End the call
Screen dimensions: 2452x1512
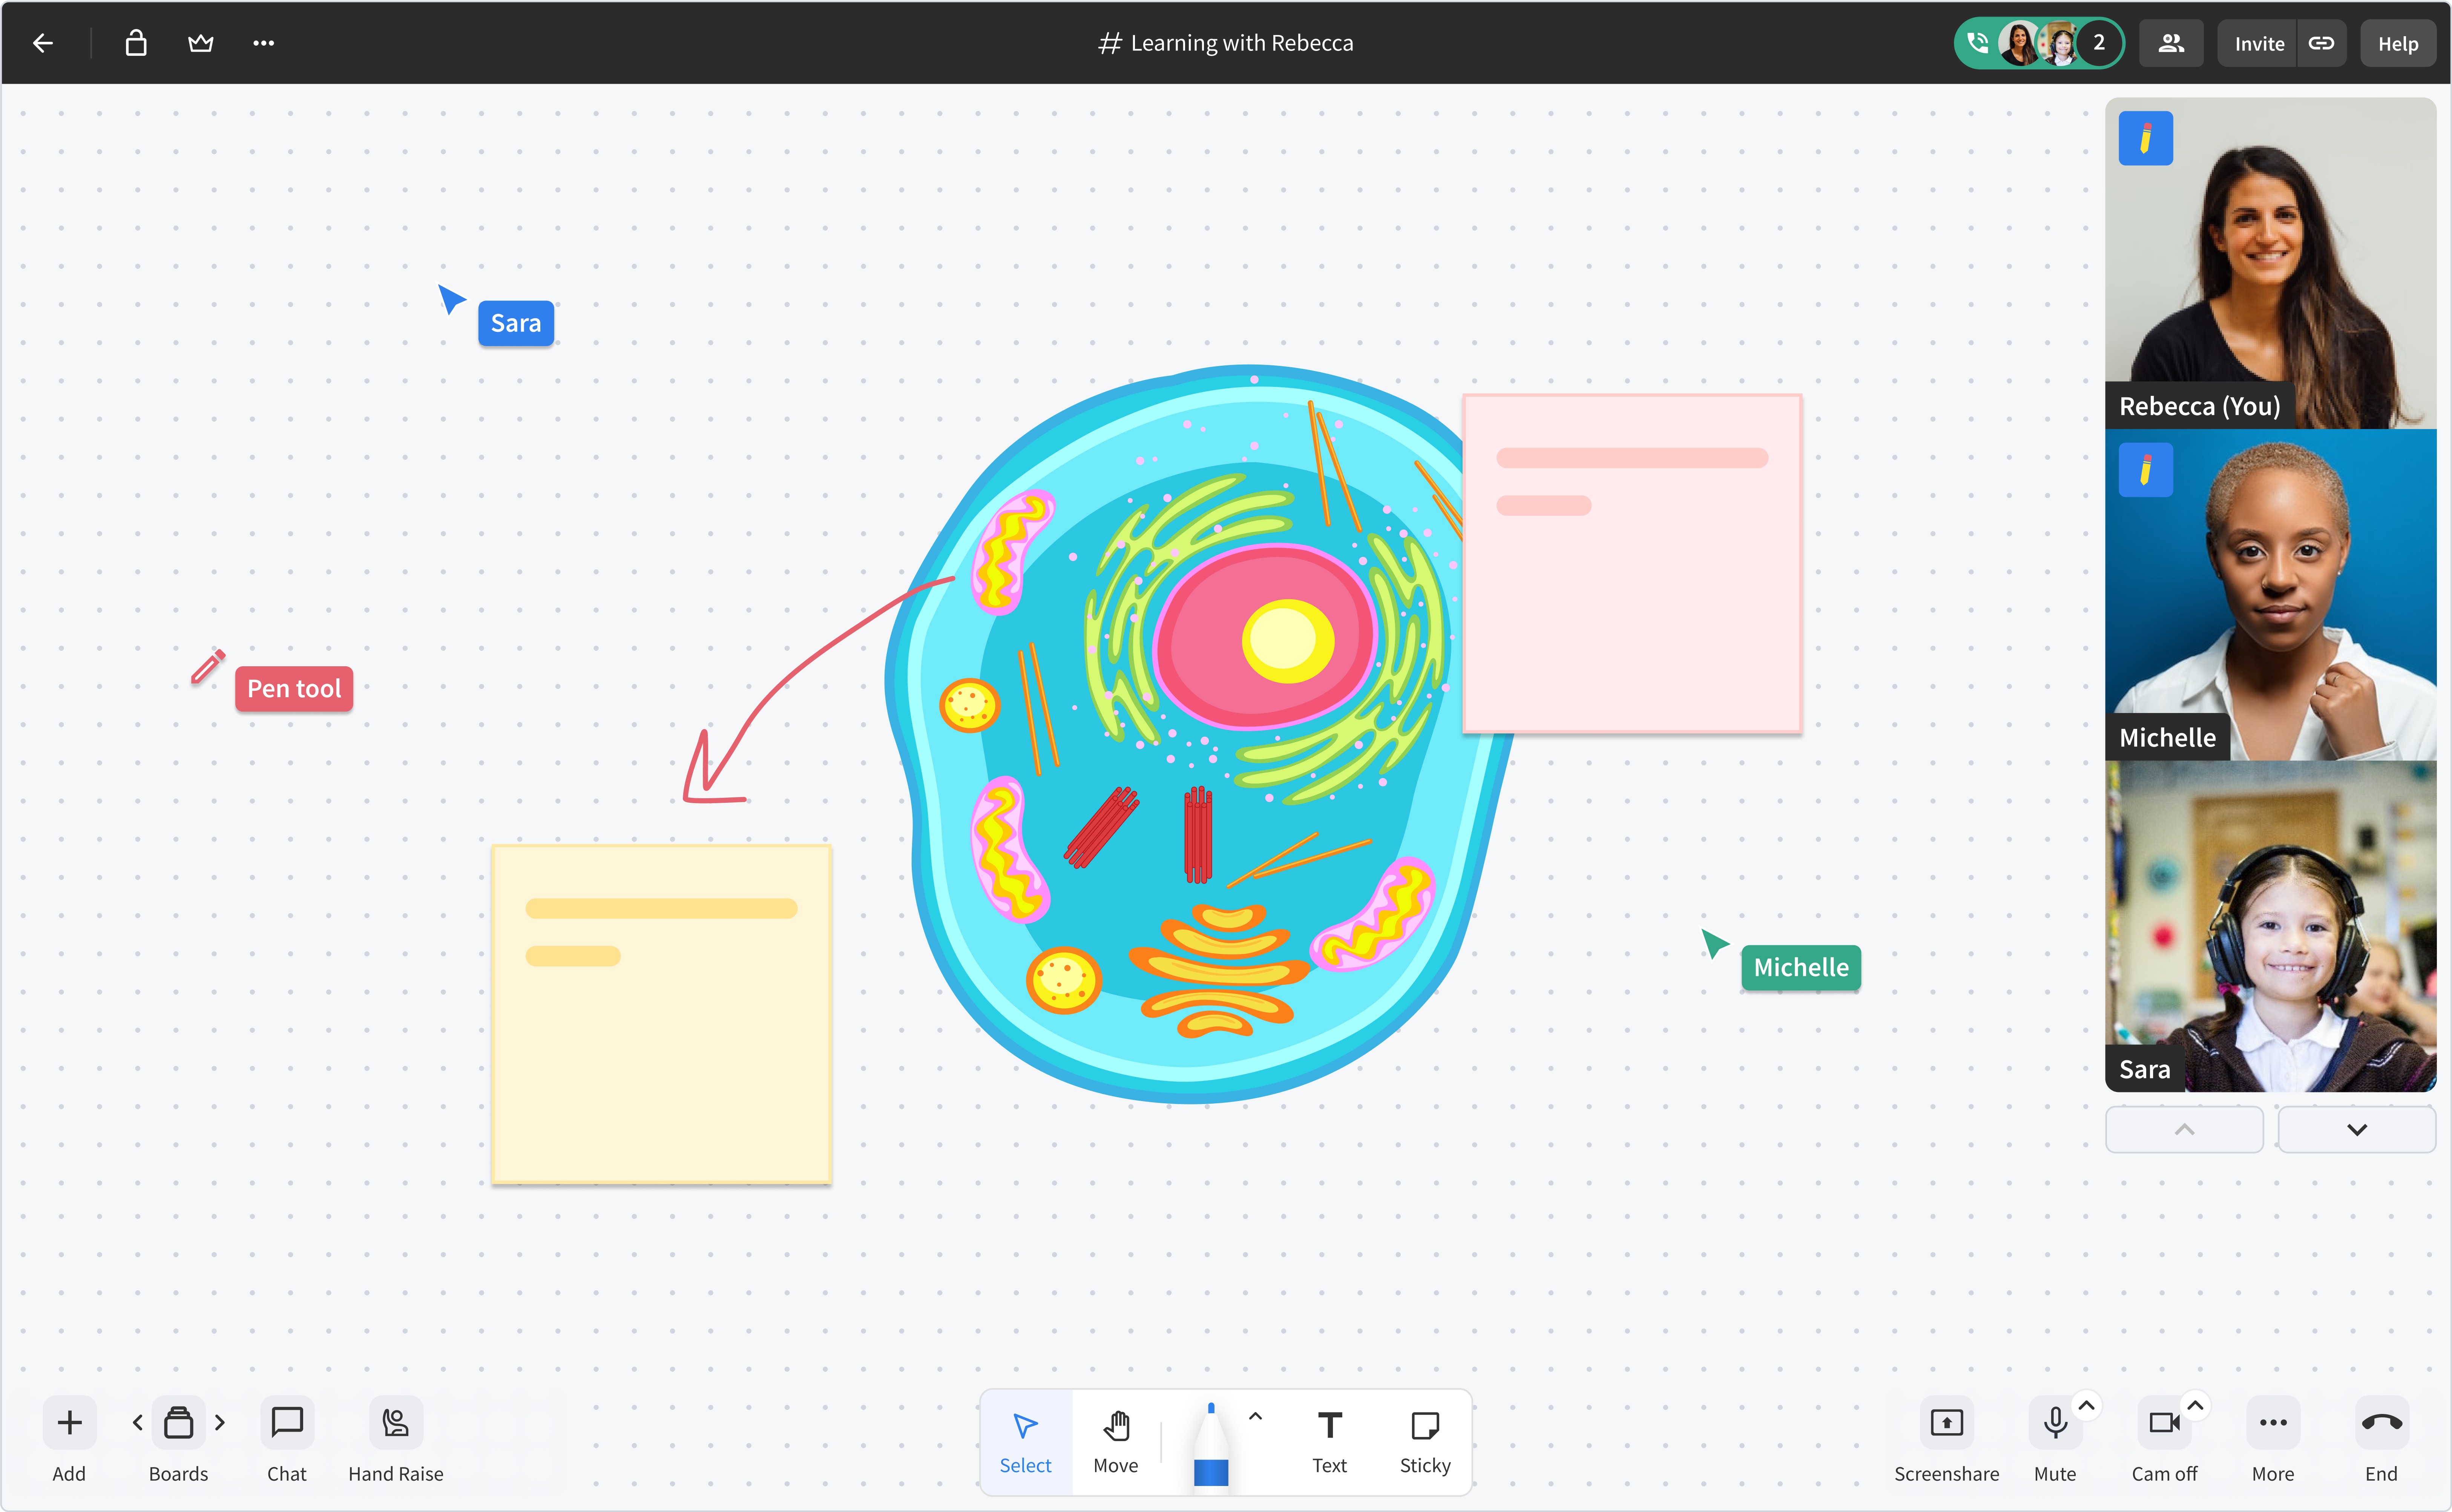(x=2381, y=1422)
